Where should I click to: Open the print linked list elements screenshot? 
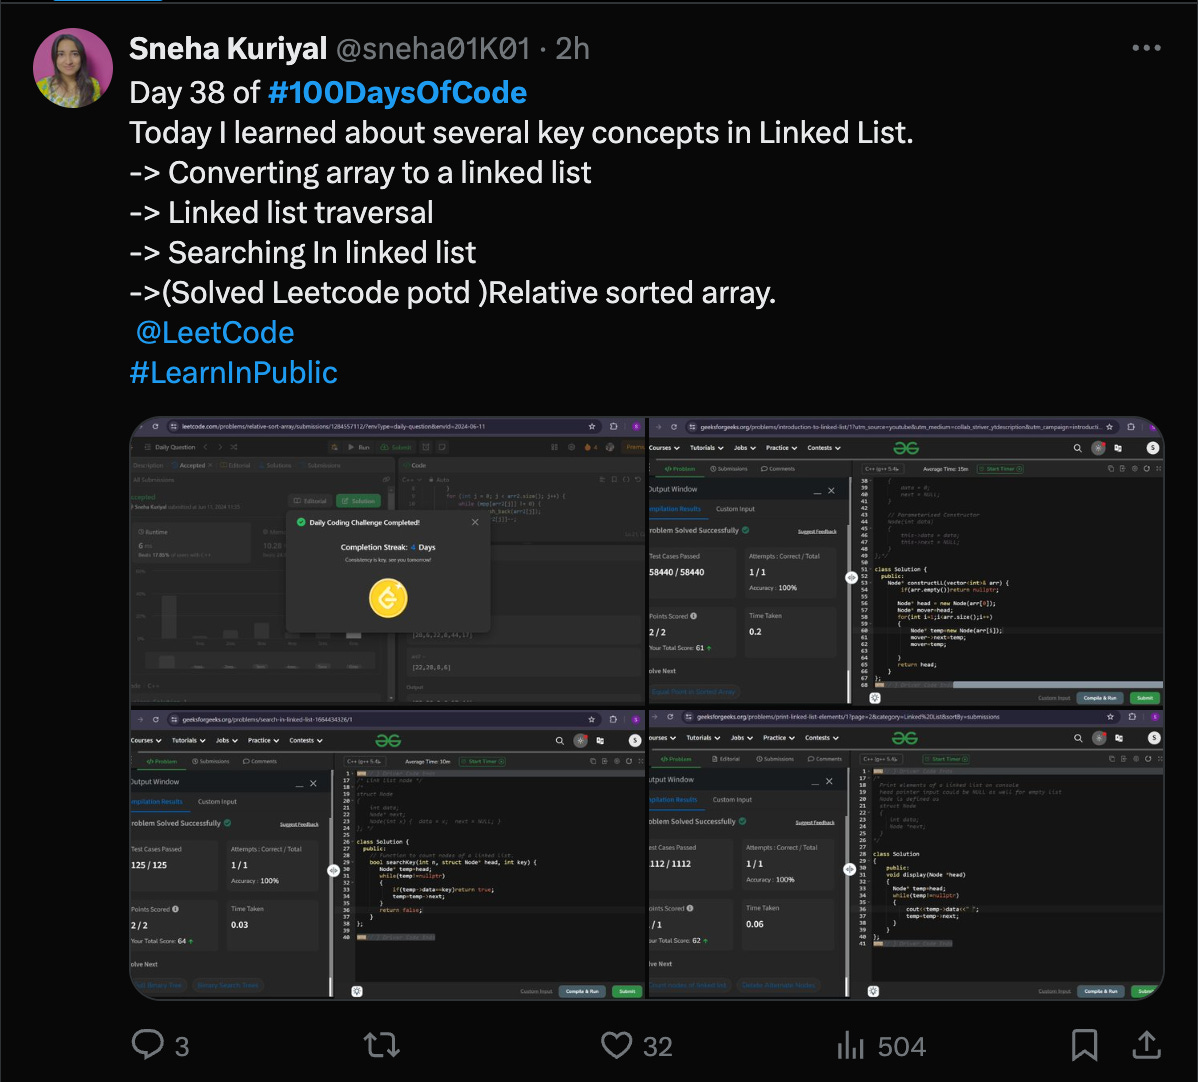pyautogui.click(x=906, y=854)
